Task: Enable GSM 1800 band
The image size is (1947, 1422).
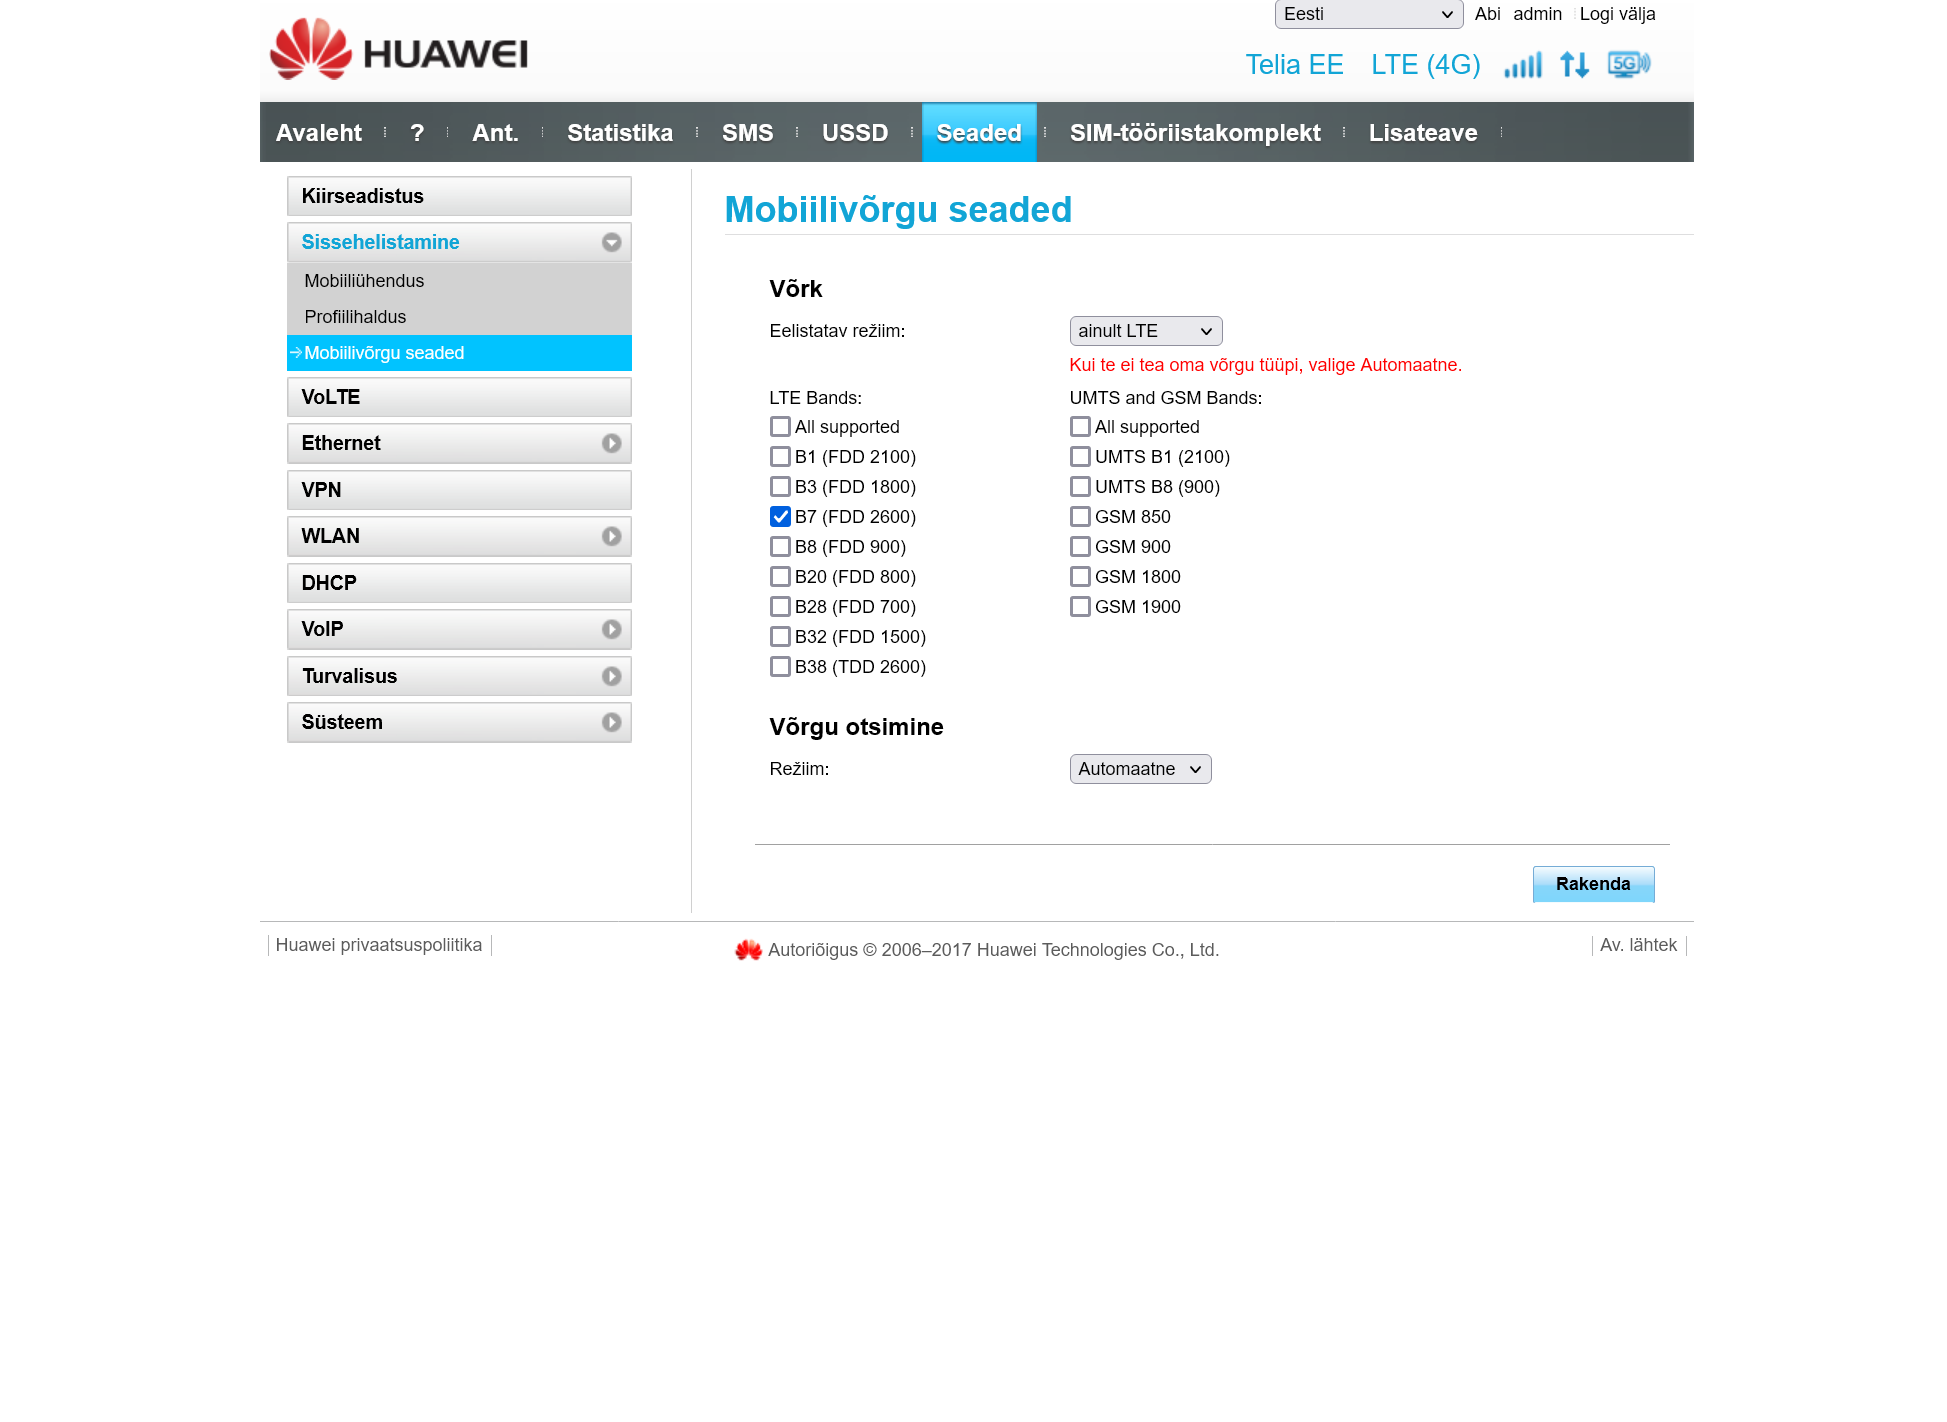Action: click(1080, 577)
